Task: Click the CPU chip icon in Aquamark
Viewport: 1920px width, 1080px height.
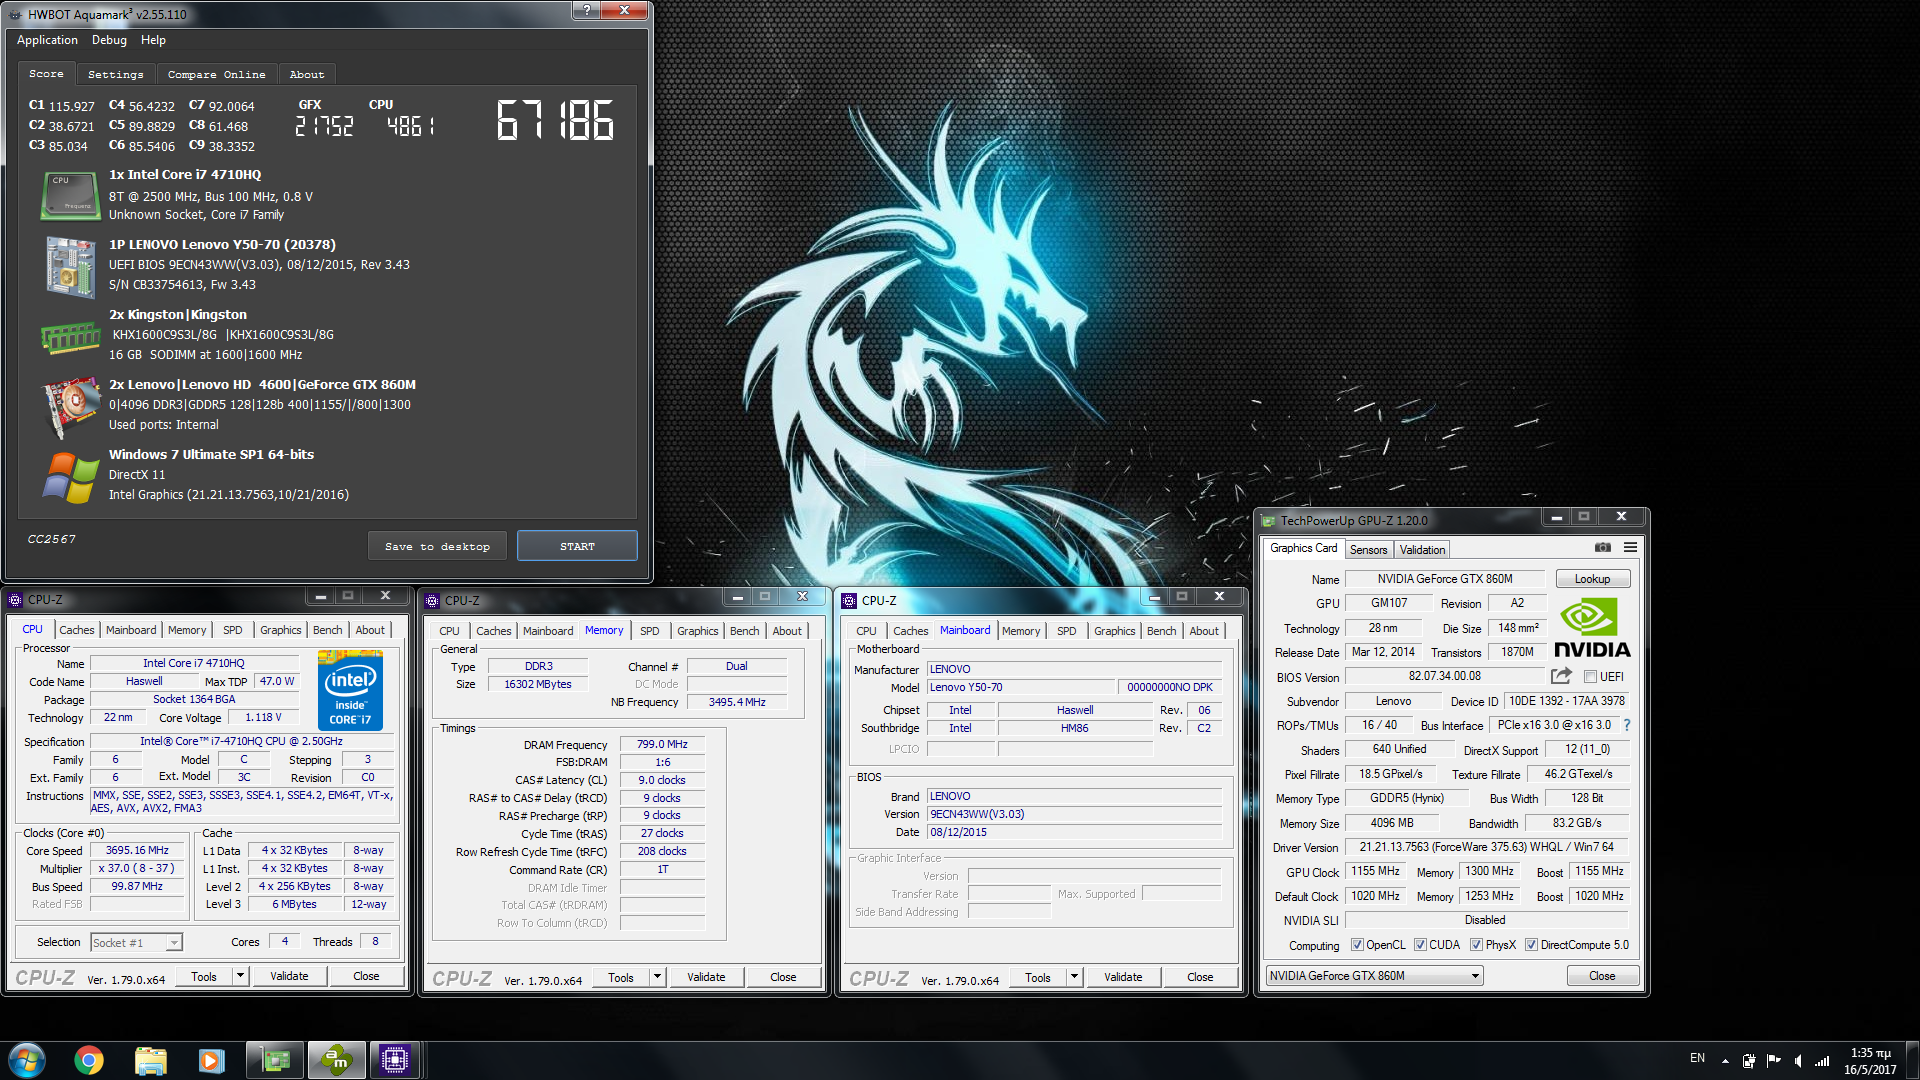Action: (x=70, y=195)
